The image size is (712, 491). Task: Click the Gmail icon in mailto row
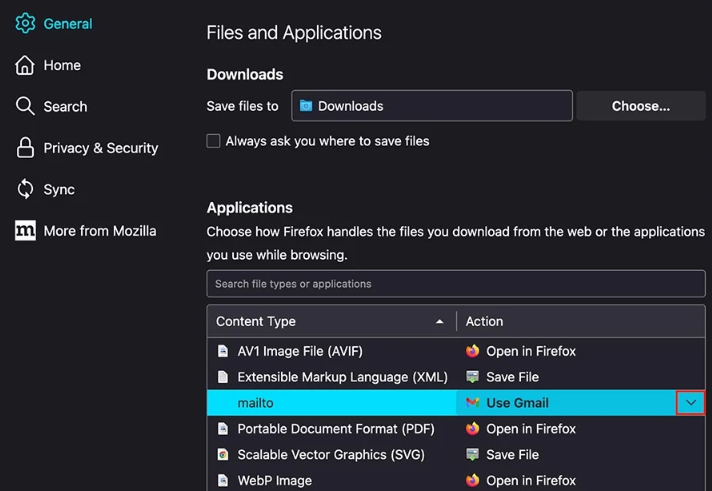click(x=473, y=403)
